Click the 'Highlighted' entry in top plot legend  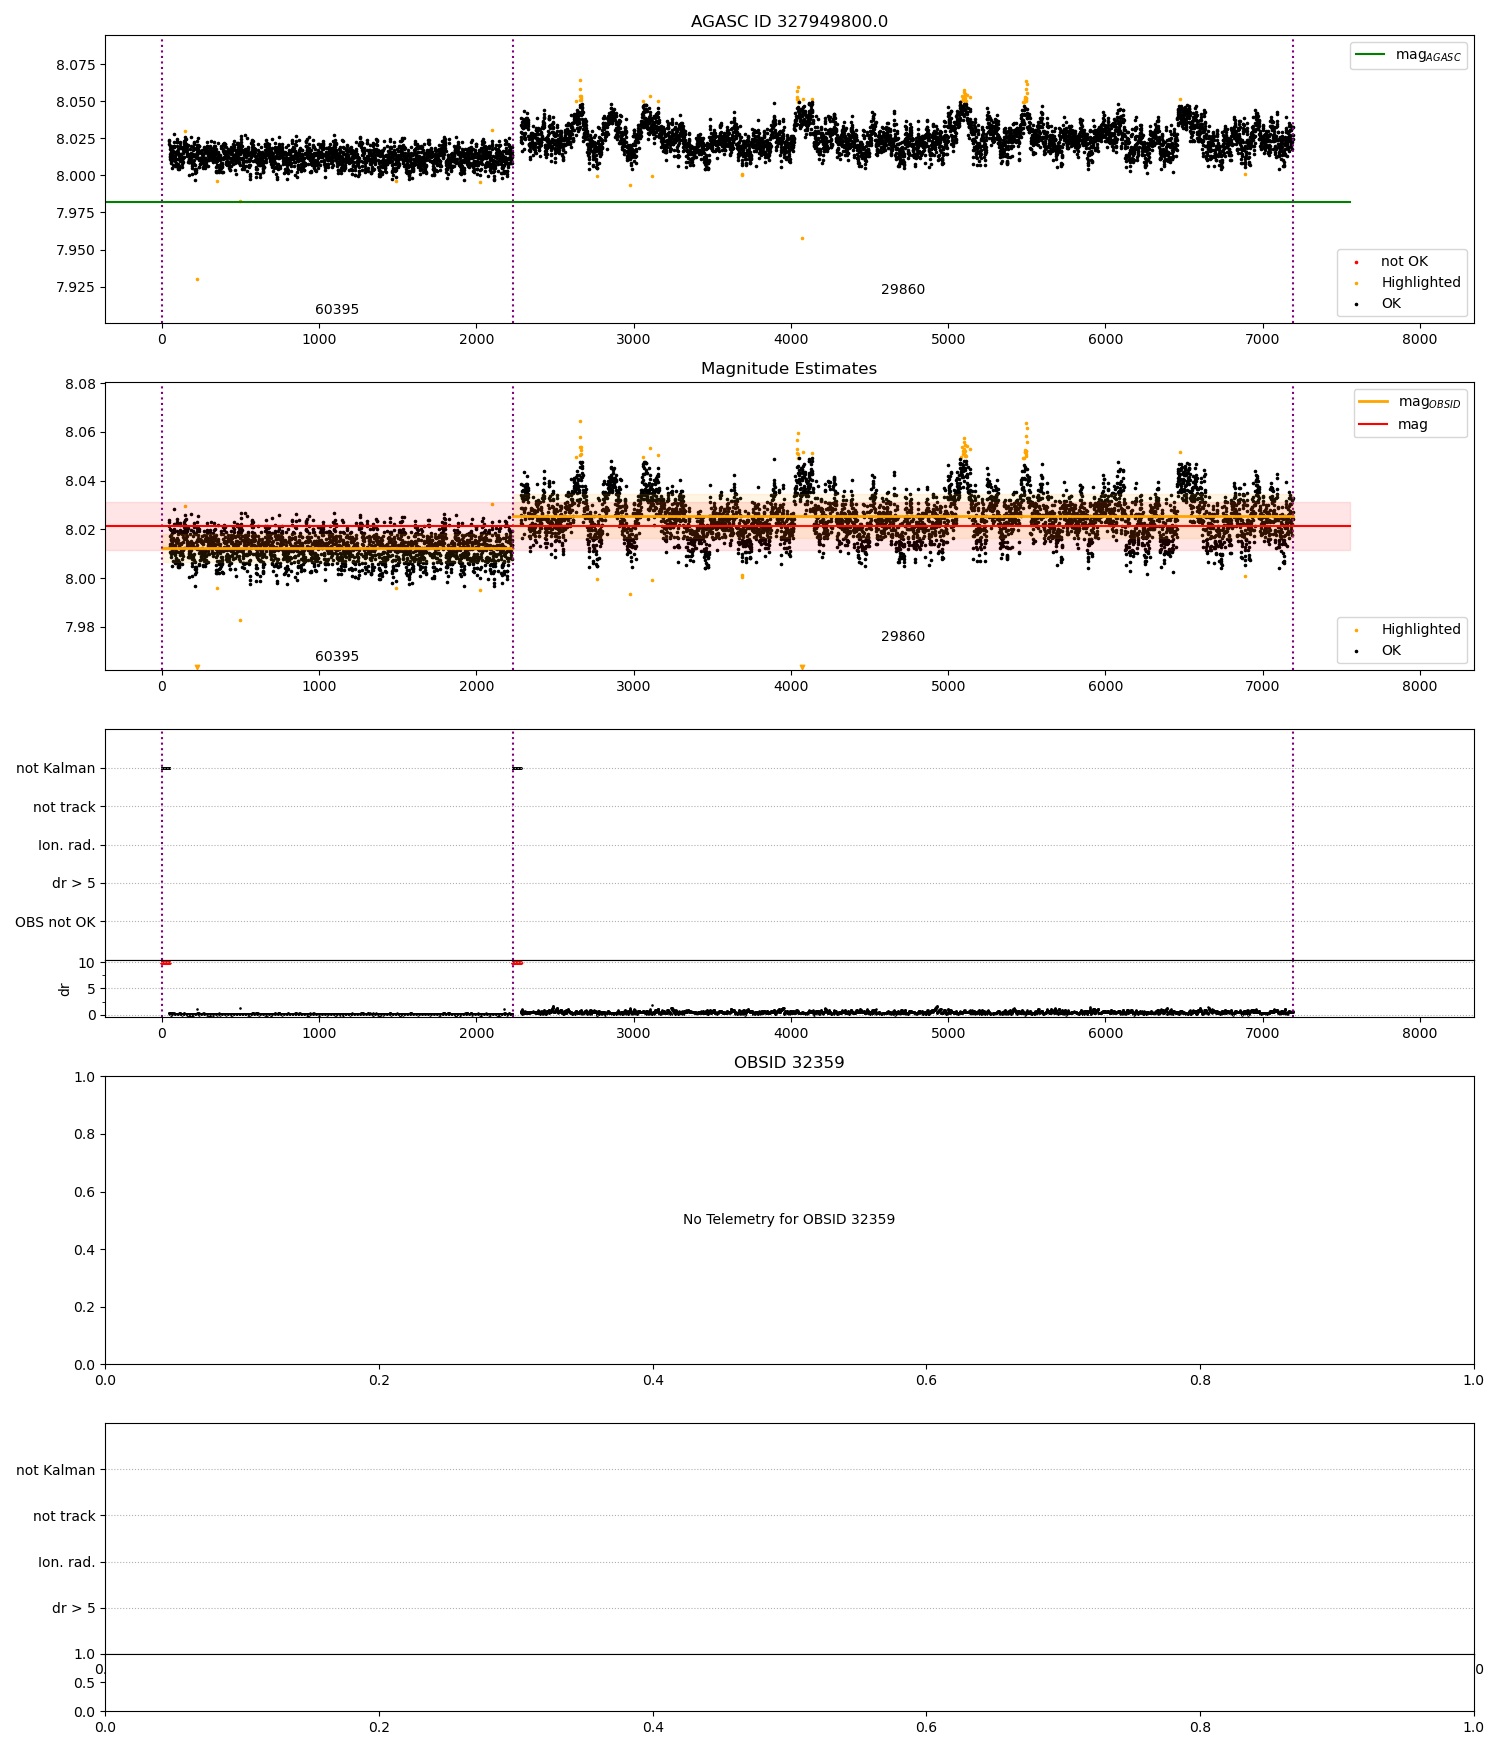coord(1421,283)
